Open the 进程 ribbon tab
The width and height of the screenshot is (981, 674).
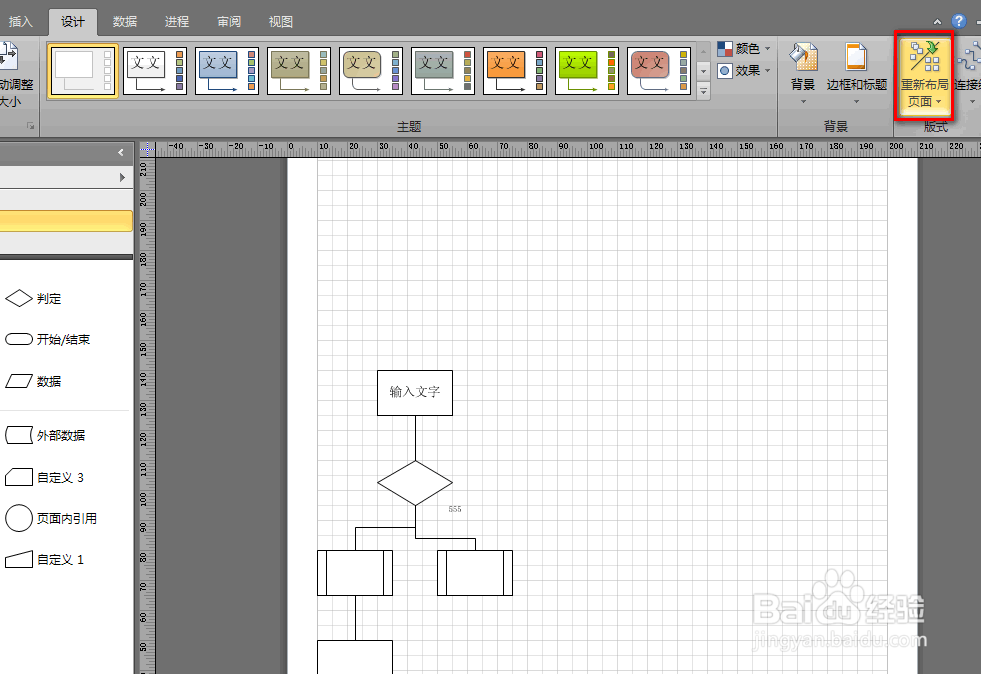[x=176, y=22]
